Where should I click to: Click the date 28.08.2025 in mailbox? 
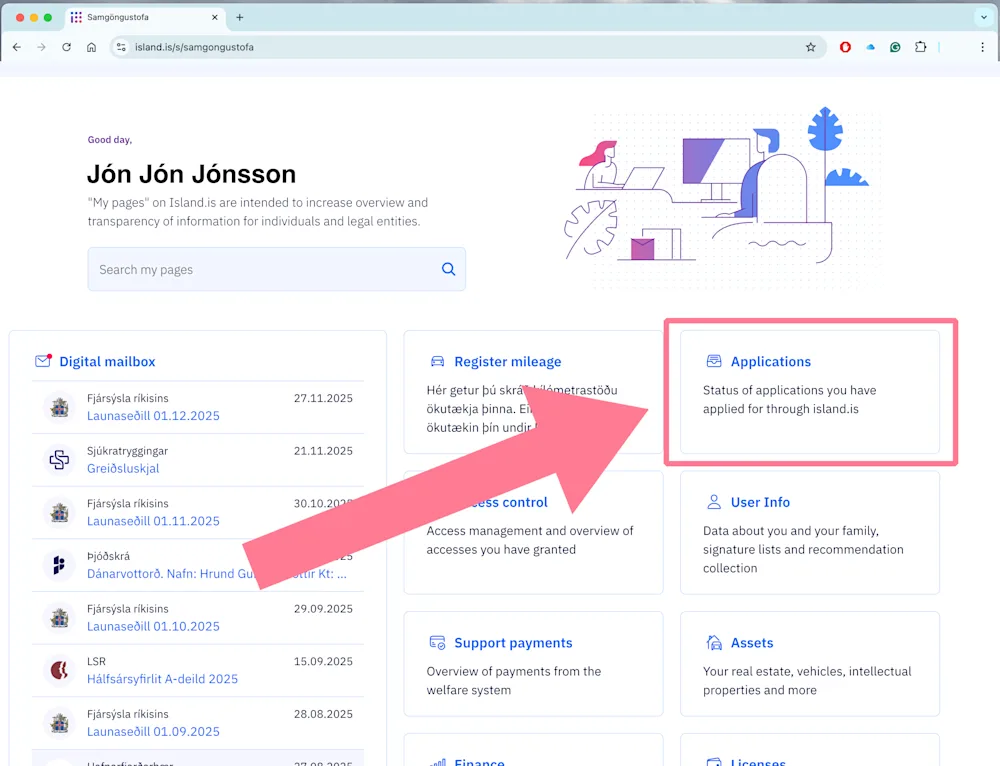[x=323, y=714]
